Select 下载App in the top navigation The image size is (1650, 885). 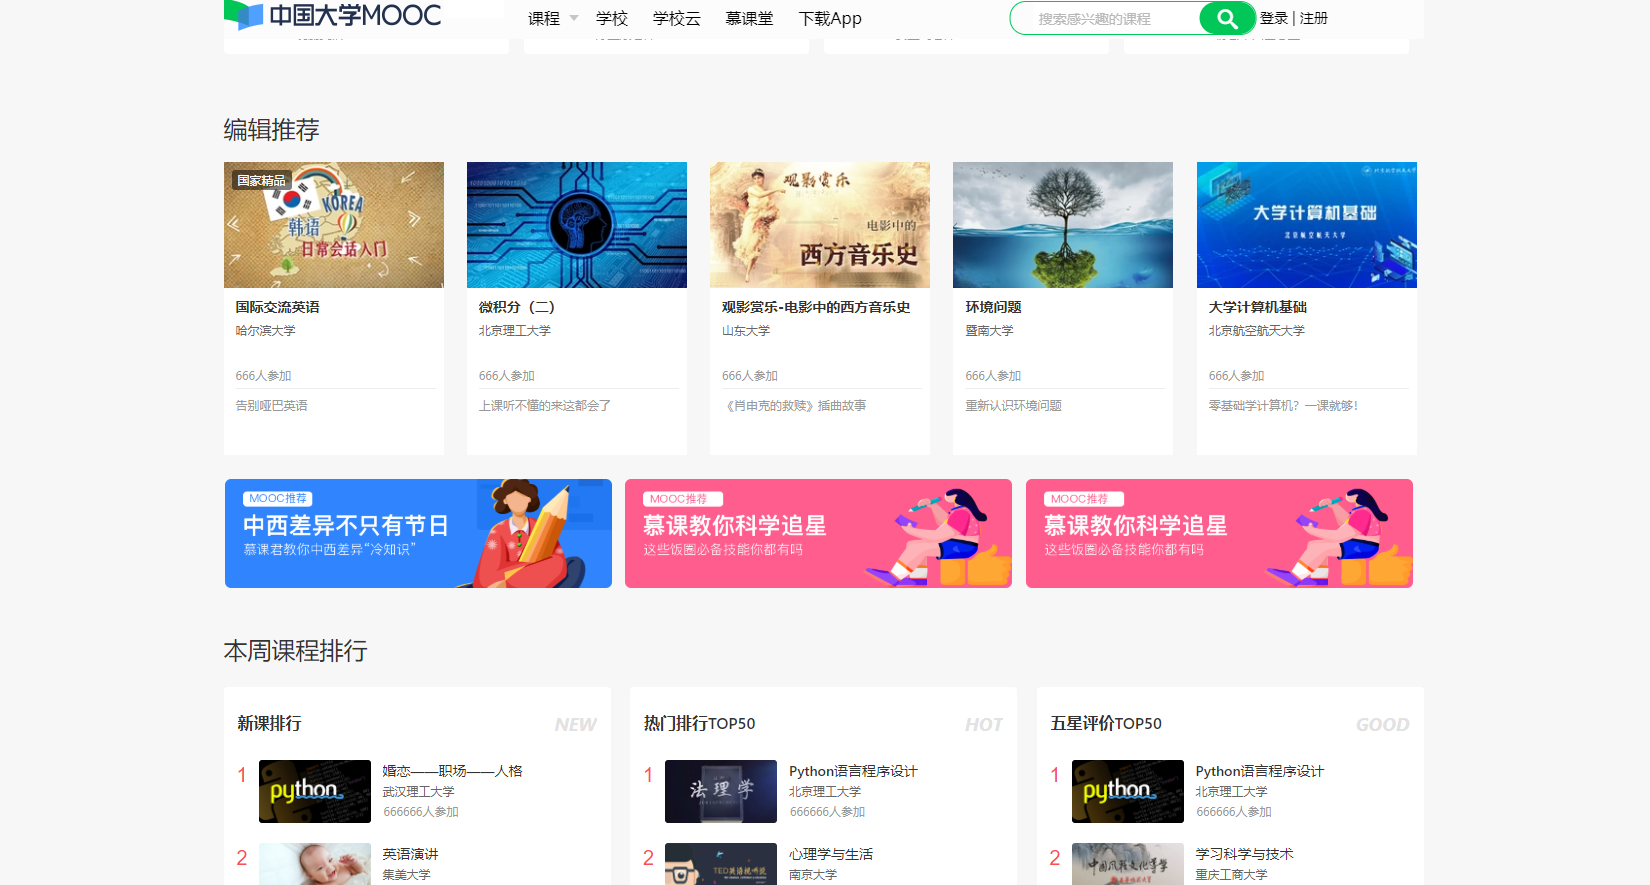(830, 18)
